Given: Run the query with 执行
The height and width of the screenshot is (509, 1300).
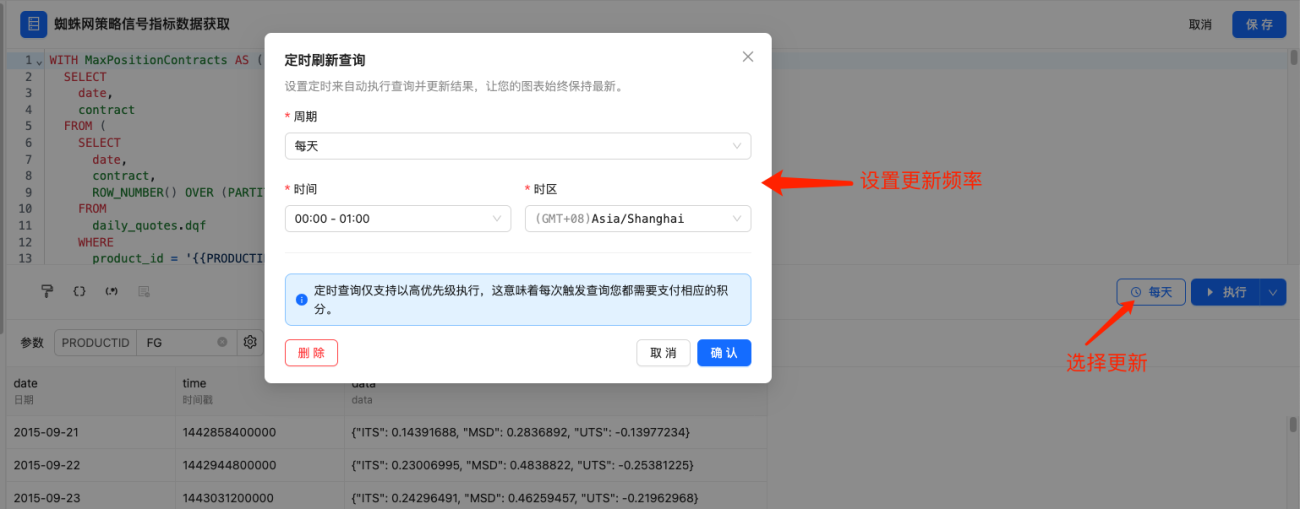Looking at the screenshot, I should coord(1226,292).
